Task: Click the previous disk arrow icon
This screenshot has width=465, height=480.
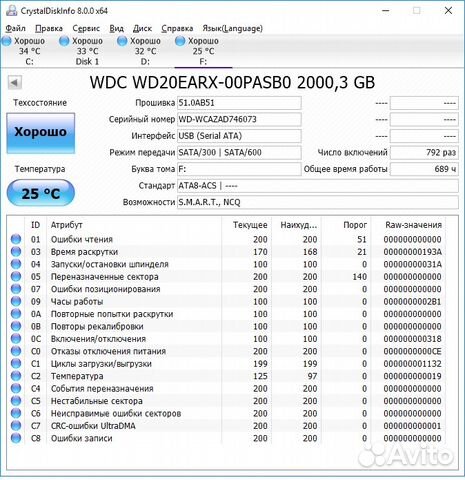Action: [x=14, y=82]
